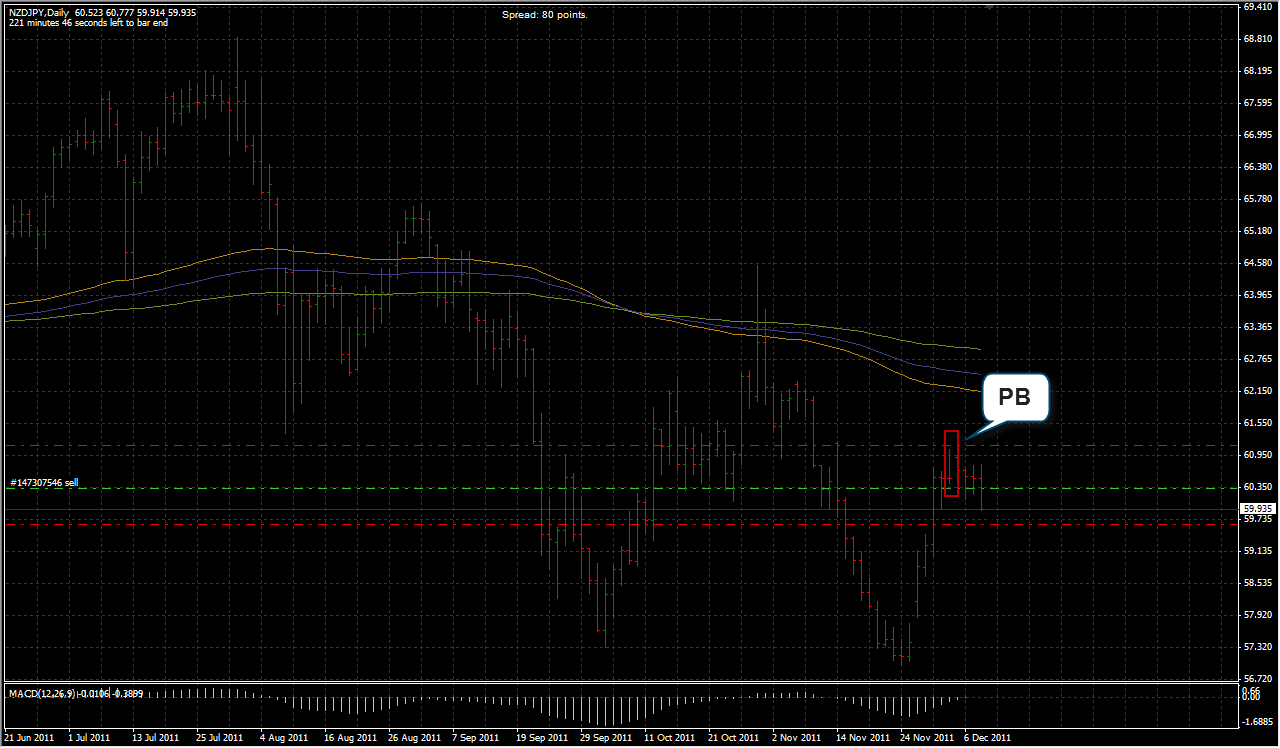Click the 66.380 price scale label
Viewport: 1280px width, 748px height.
1257,167
